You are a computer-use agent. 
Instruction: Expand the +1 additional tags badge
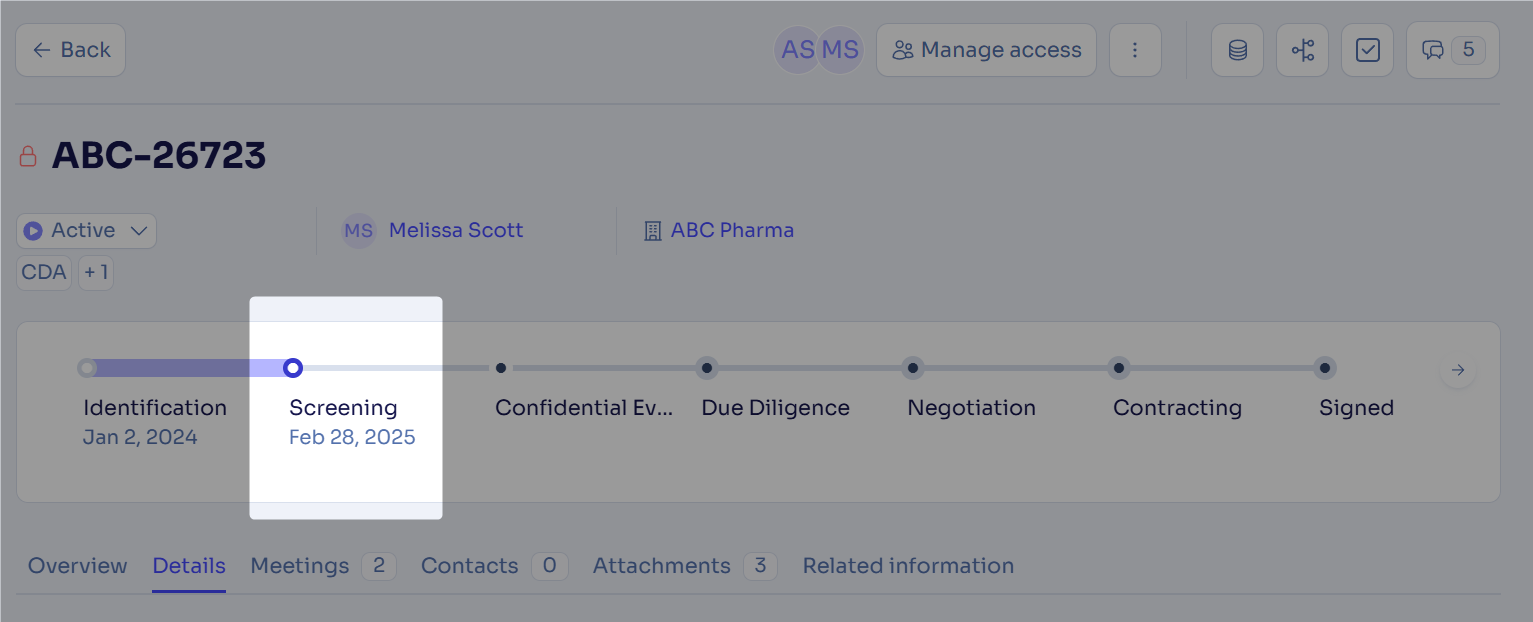coord(96,272)
